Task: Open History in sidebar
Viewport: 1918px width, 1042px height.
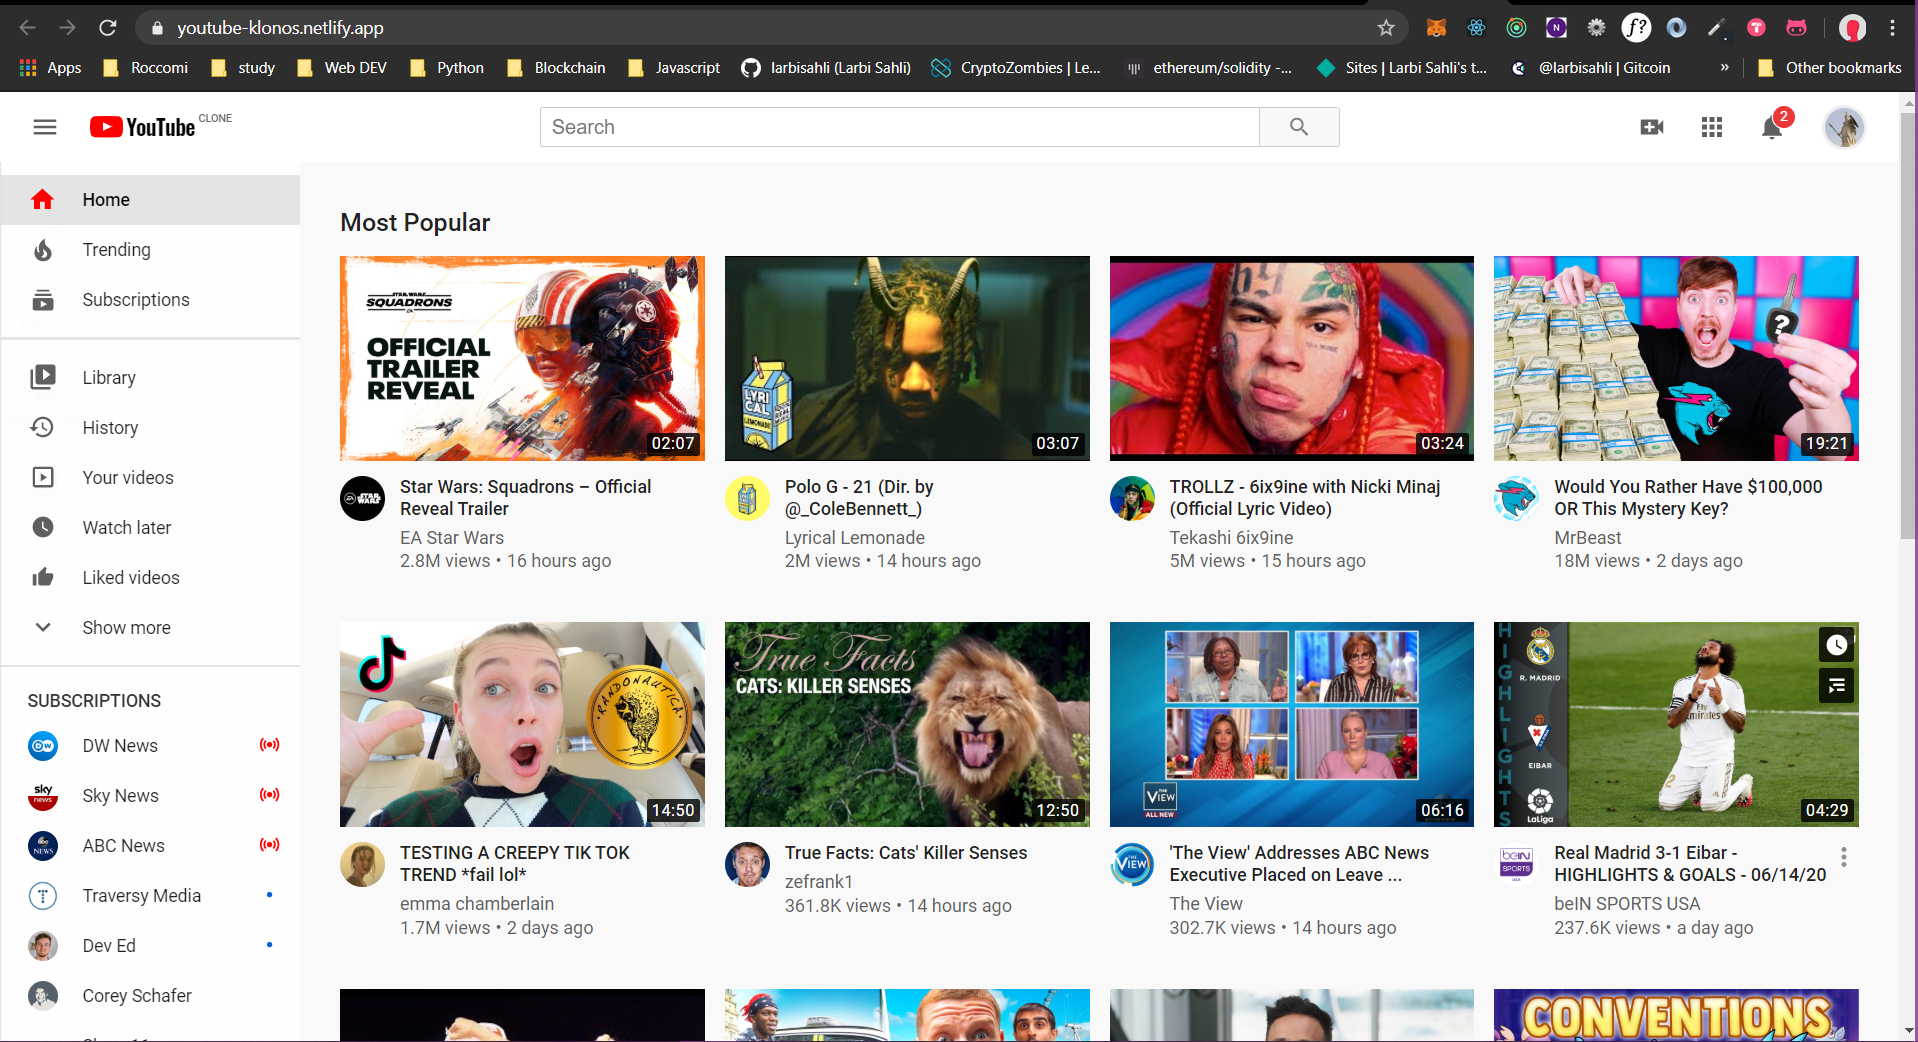Action: coord(150,428)
